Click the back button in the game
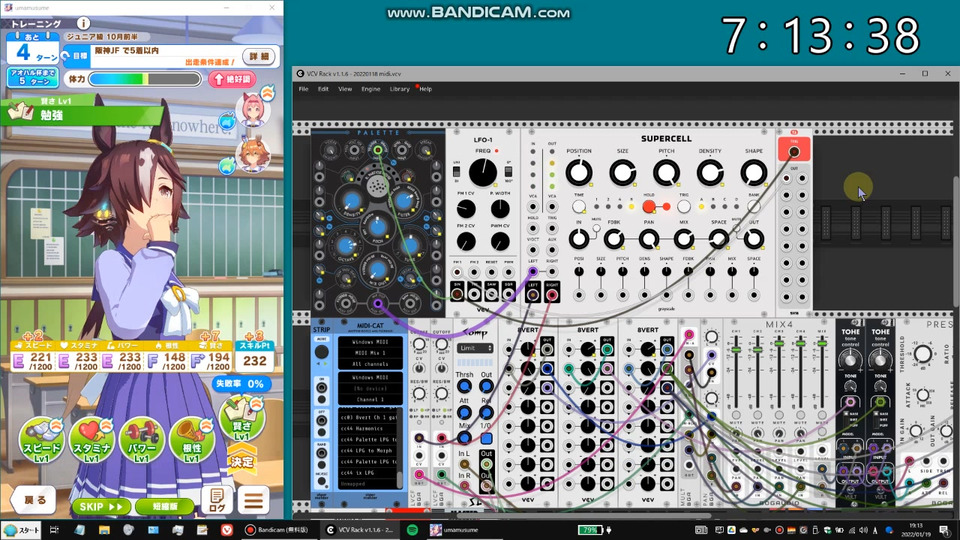 [34, 500]
